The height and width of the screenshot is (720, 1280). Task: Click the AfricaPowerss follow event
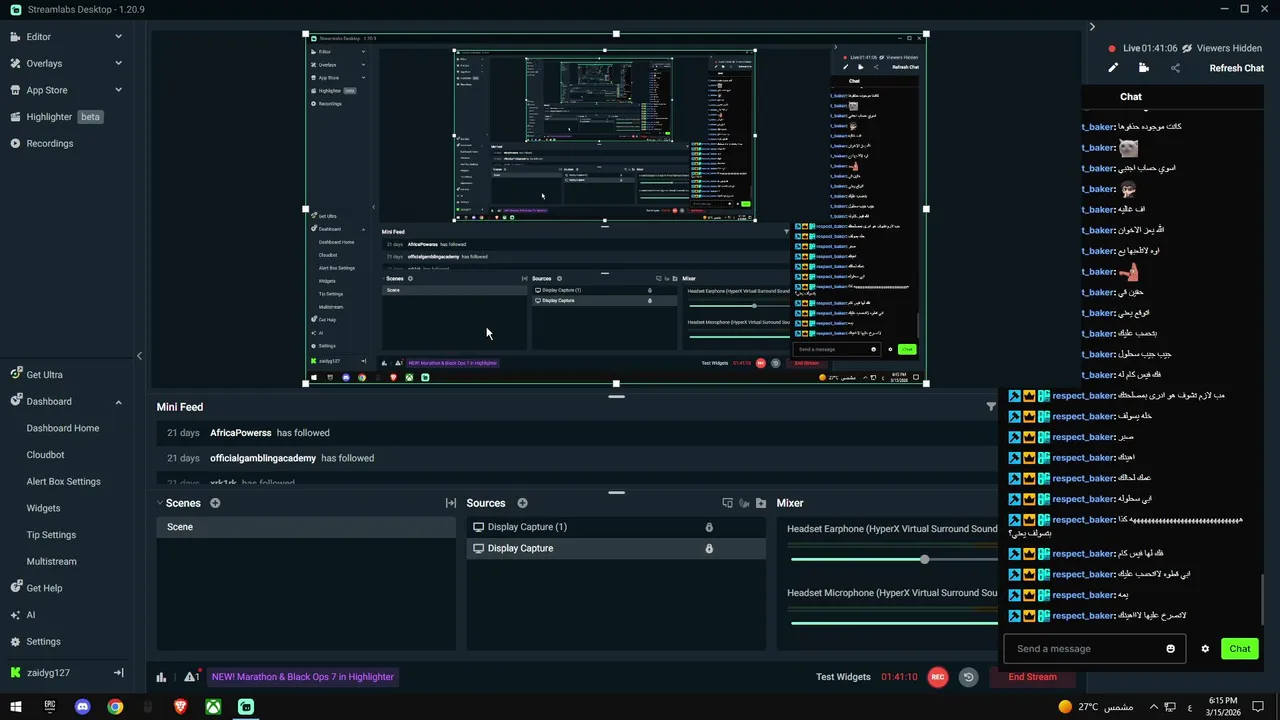tap(576, 433)
